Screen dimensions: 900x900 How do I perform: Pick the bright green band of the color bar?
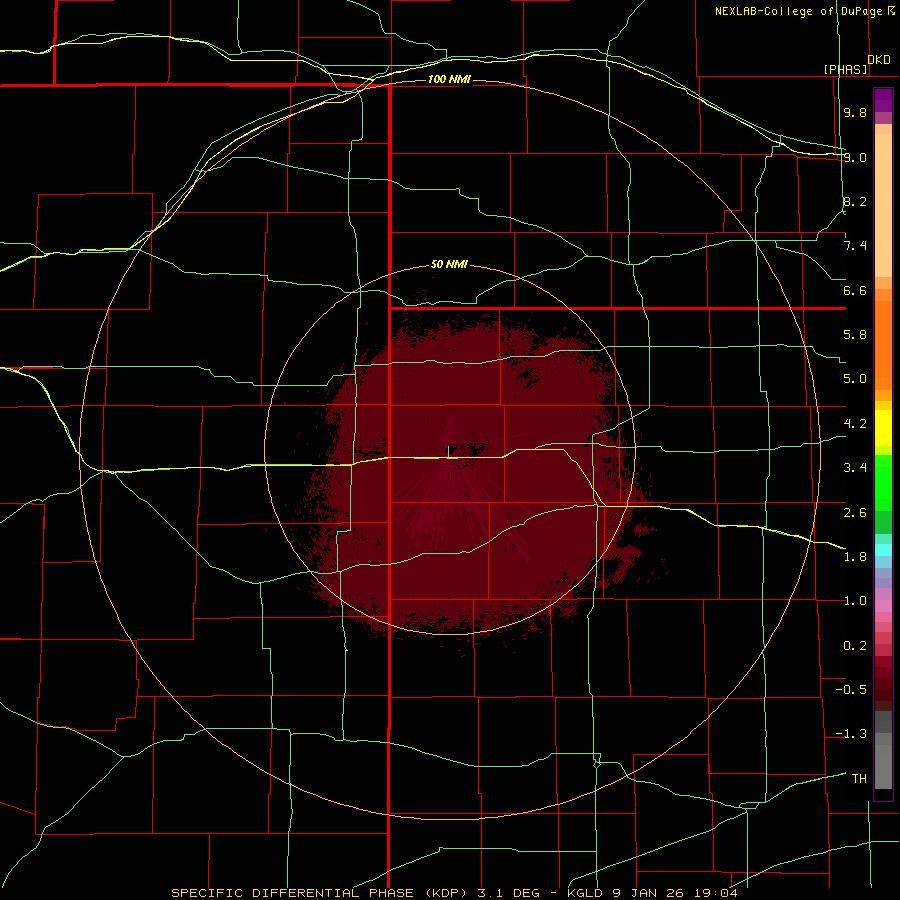coord(883,483)
